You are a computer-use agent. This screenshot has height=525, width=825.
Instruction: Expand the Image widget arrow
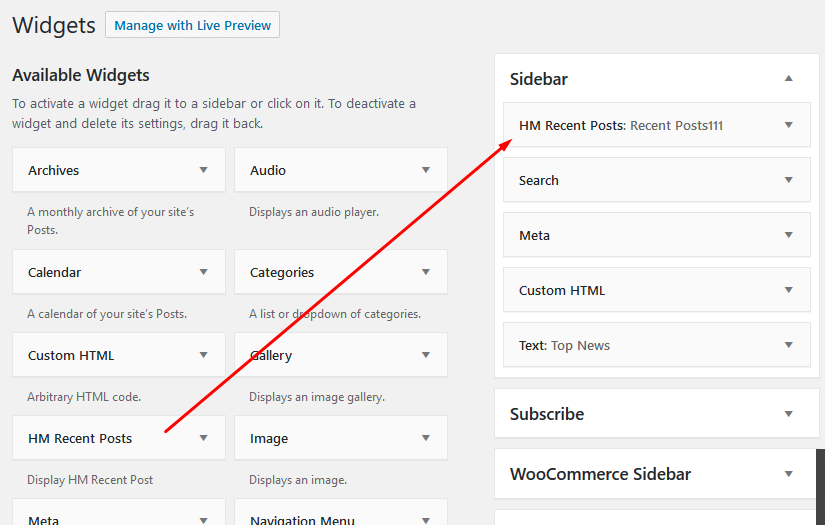tap(426, 438)
